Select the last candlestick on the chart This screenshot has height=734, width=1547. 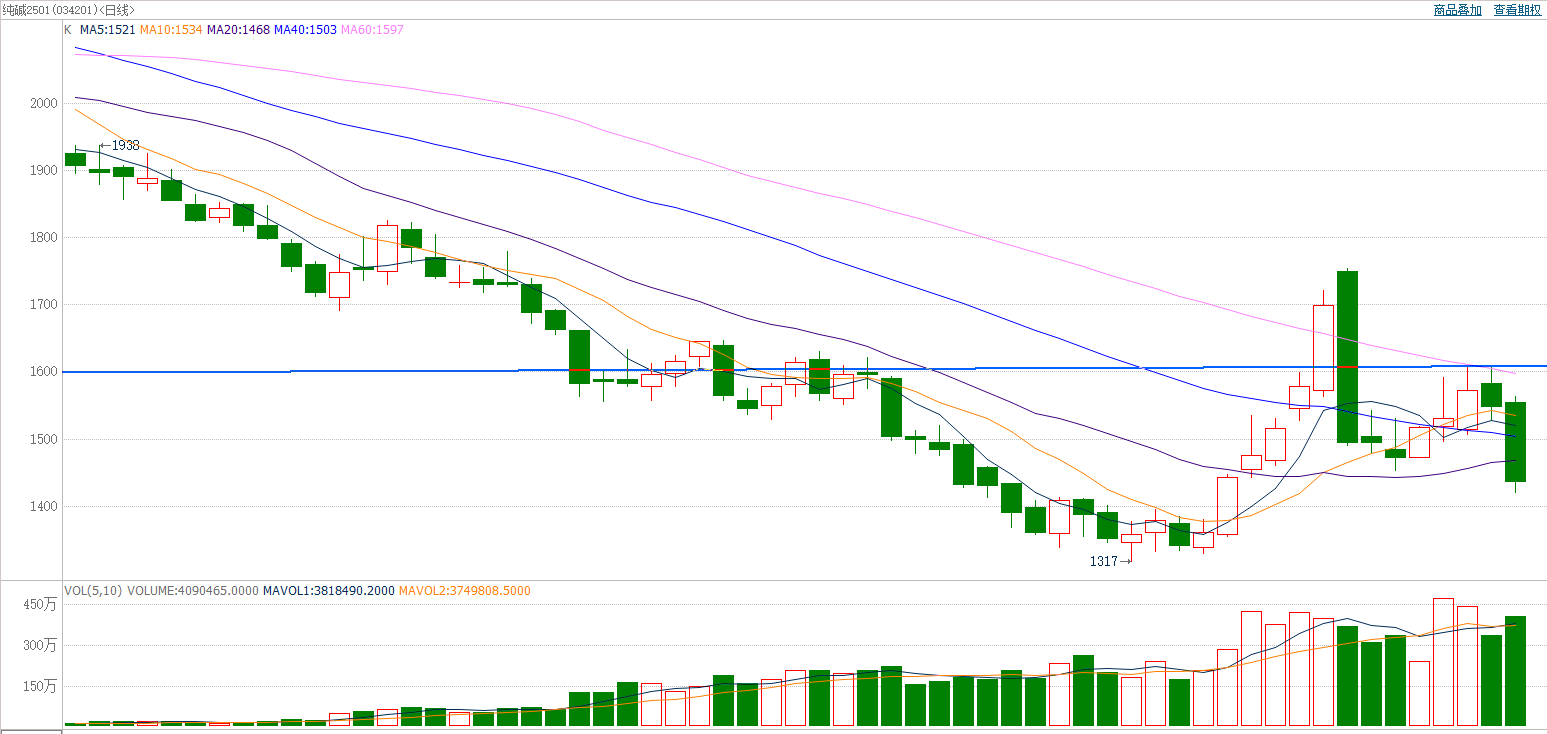click(1515, 442)
